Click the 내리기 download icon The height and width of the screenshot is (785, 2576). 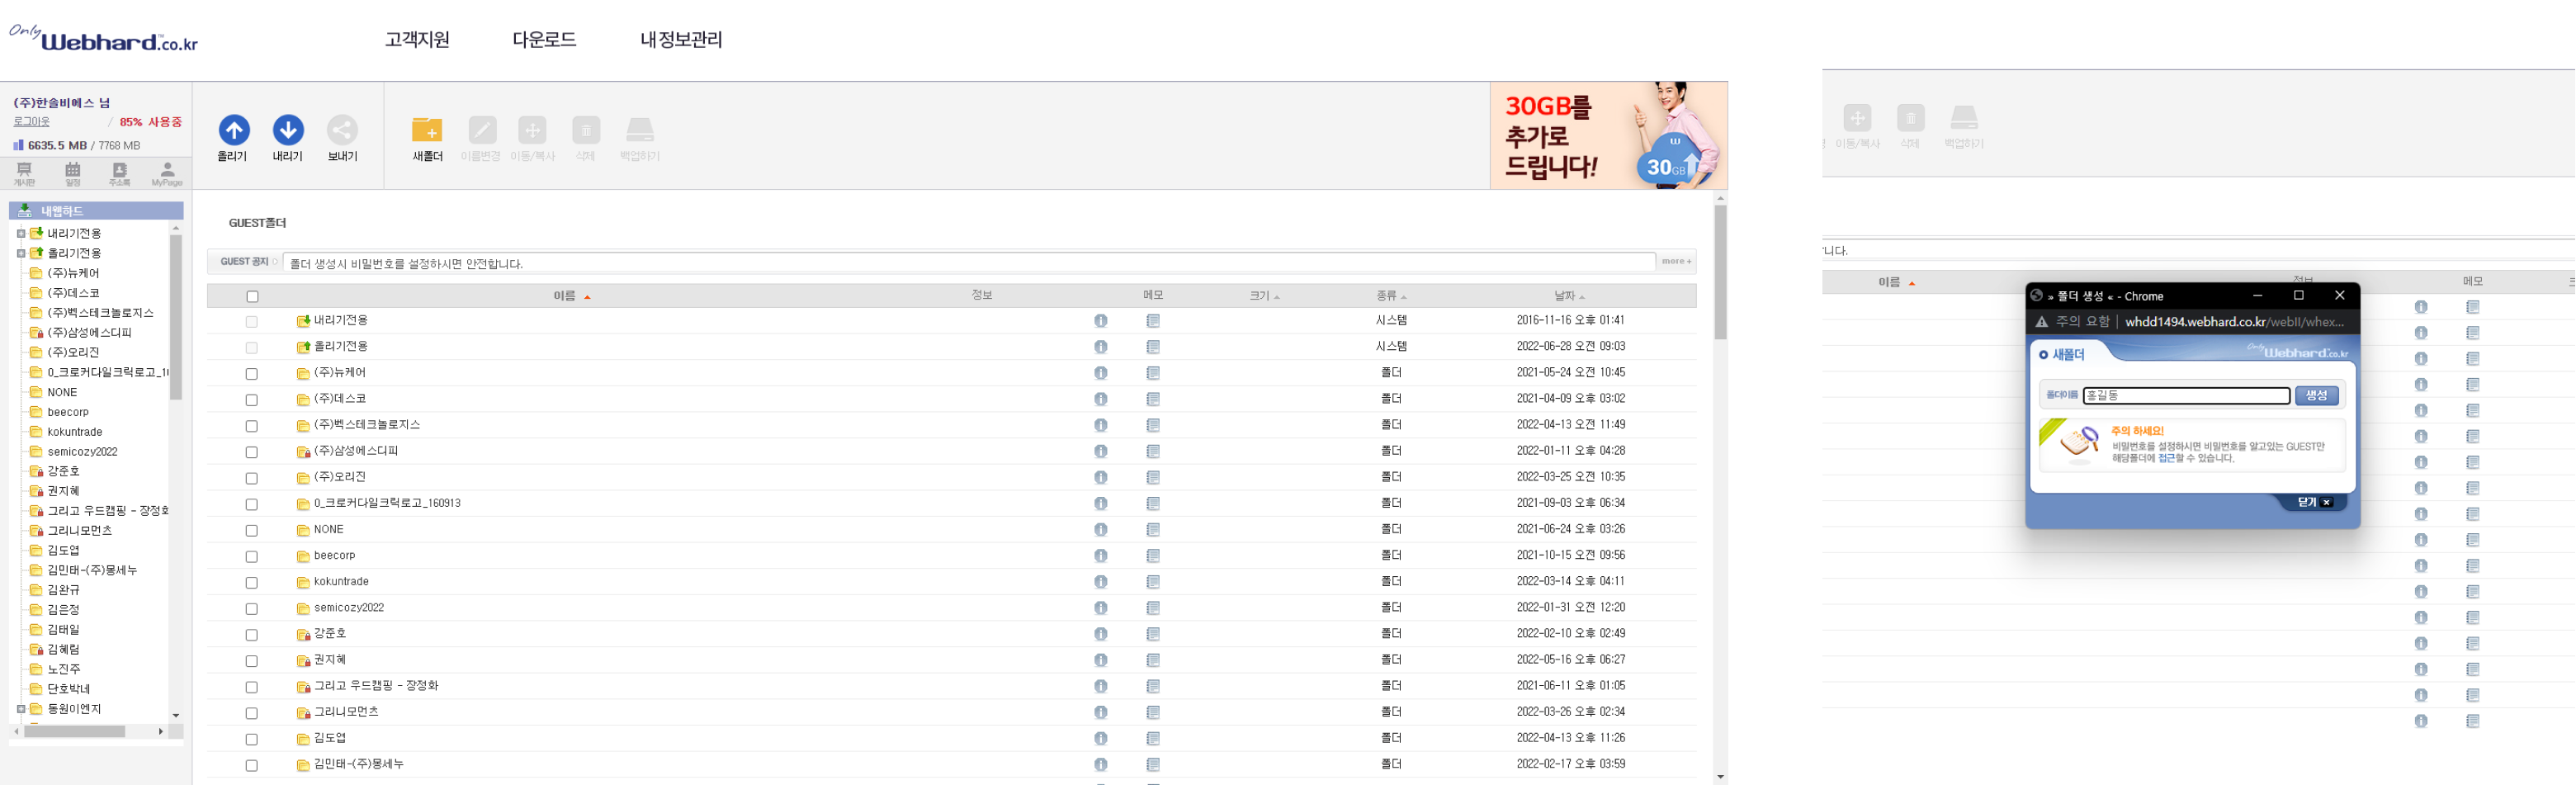coord(288,130)
